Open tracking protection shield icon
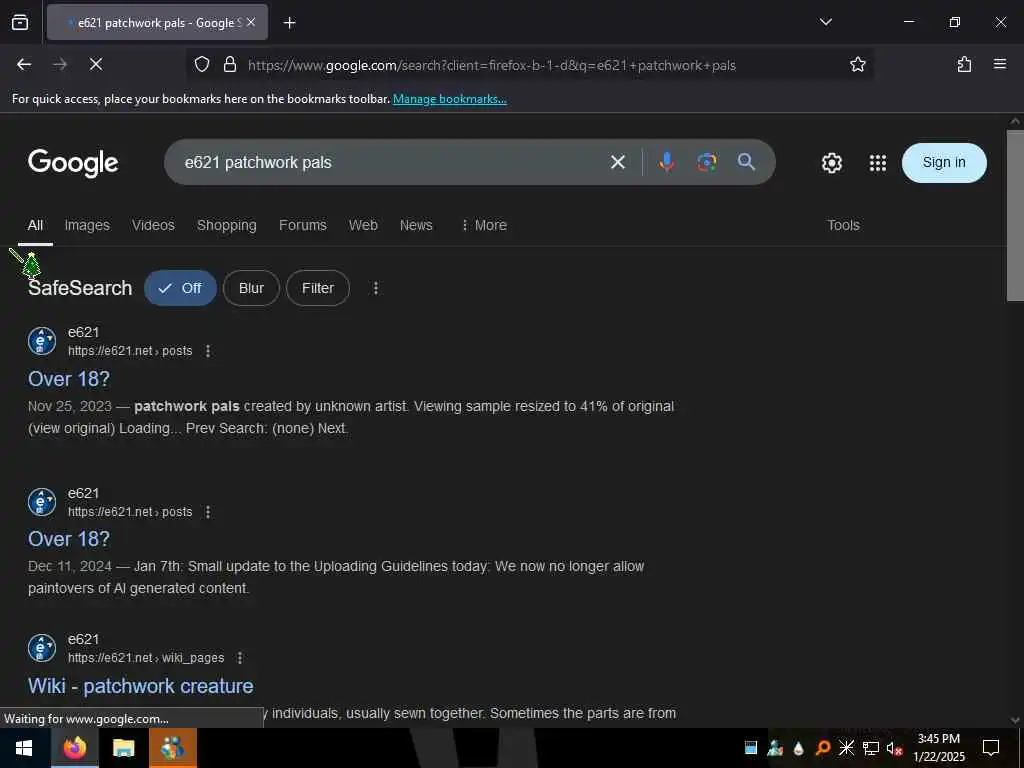1024x768 pixels. (202, 64)
